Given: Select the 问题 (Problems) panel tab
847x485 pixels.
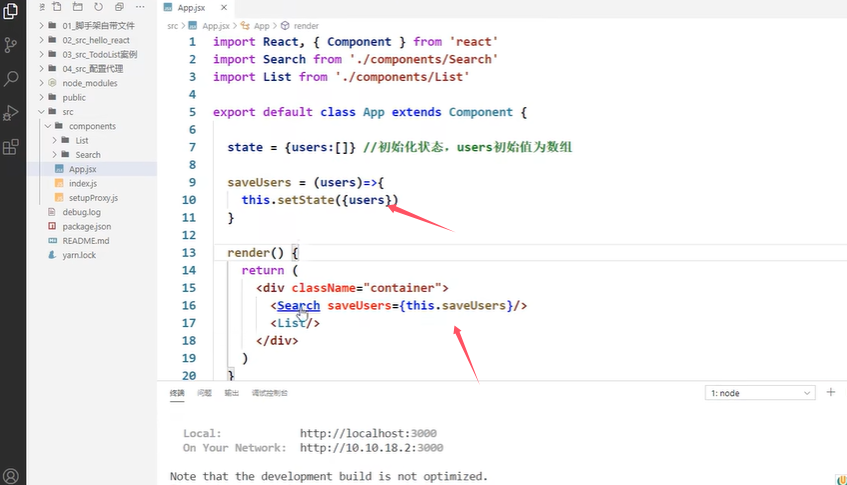Looking at the screenshot, I should point(204,393).
